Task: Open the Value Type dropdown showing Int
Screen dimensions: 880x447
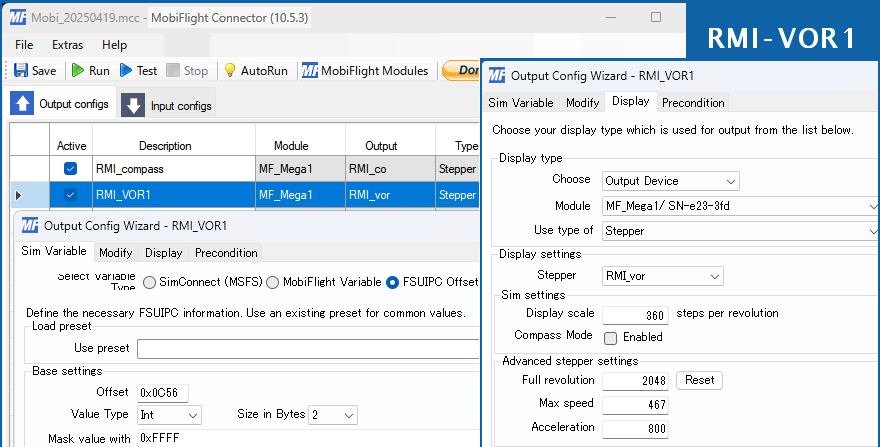Action: point(169,415)
